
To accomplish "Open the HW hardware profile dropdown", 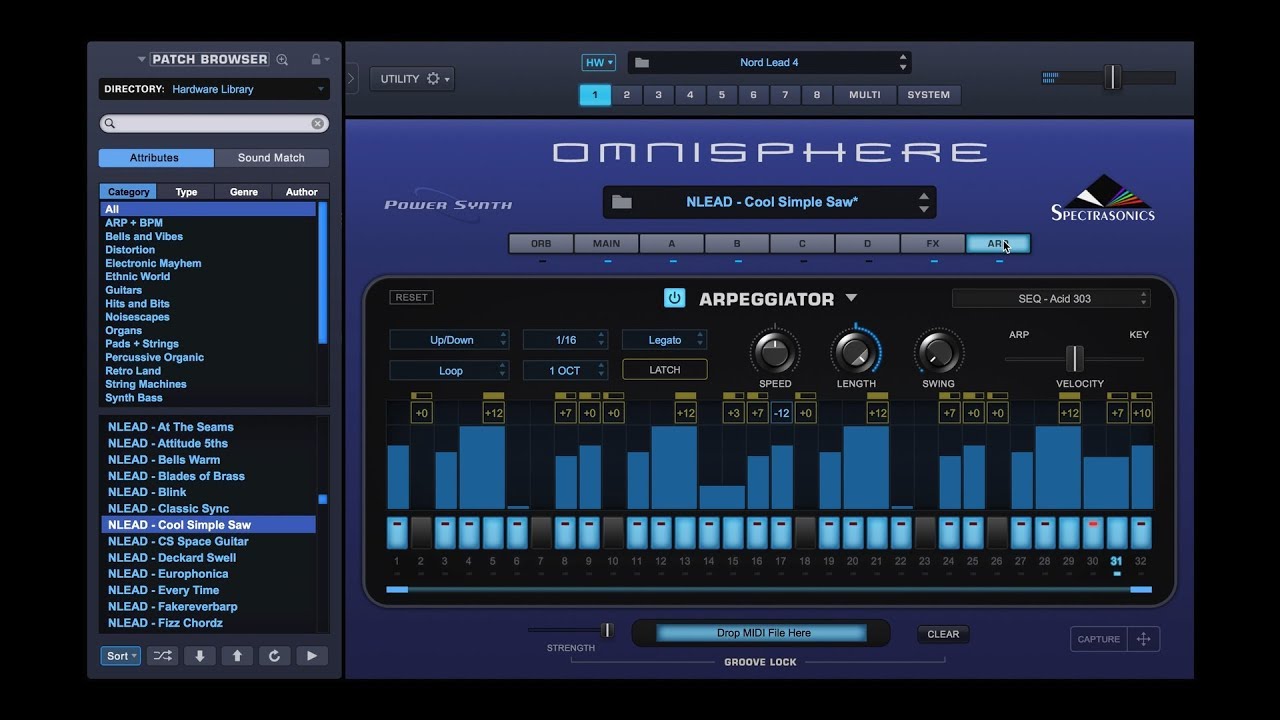I will point(599,62).
